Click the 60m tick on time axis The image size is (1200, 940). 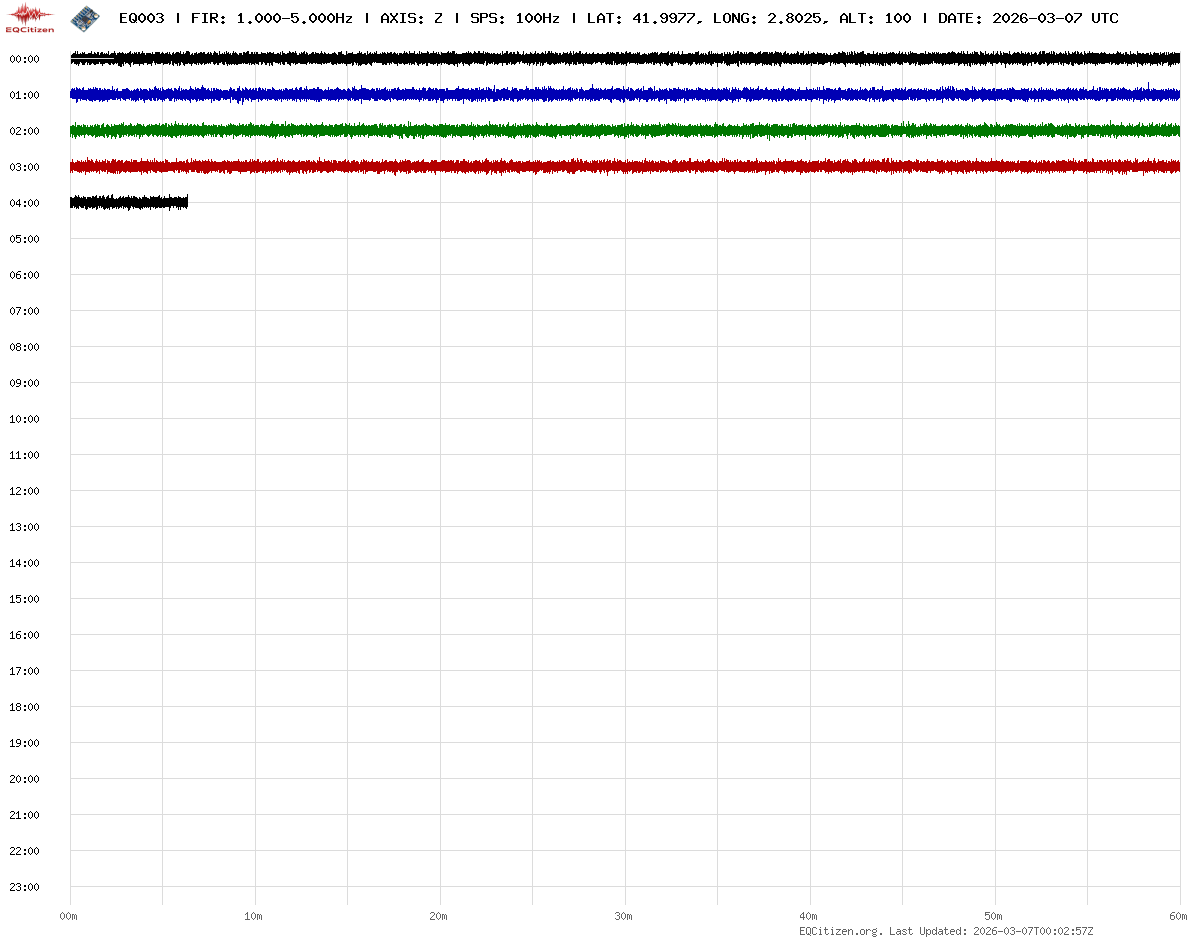(1179, 916)
